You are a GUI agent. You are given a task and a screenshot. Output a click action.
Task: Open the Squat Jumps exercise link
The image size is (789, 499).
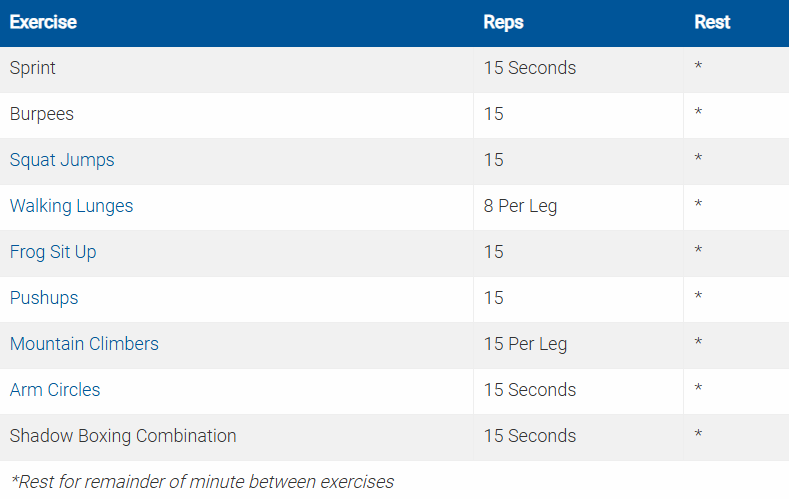pyautogui.click(x=62, y=160)
